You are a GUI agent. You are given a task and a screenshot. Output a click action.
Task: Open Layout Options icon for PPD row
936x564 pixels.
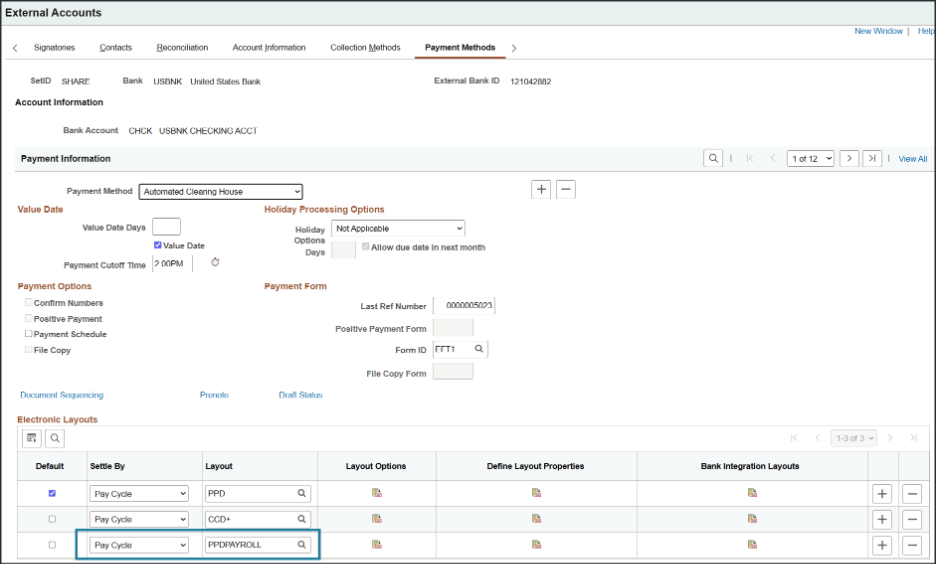point(376,493)
